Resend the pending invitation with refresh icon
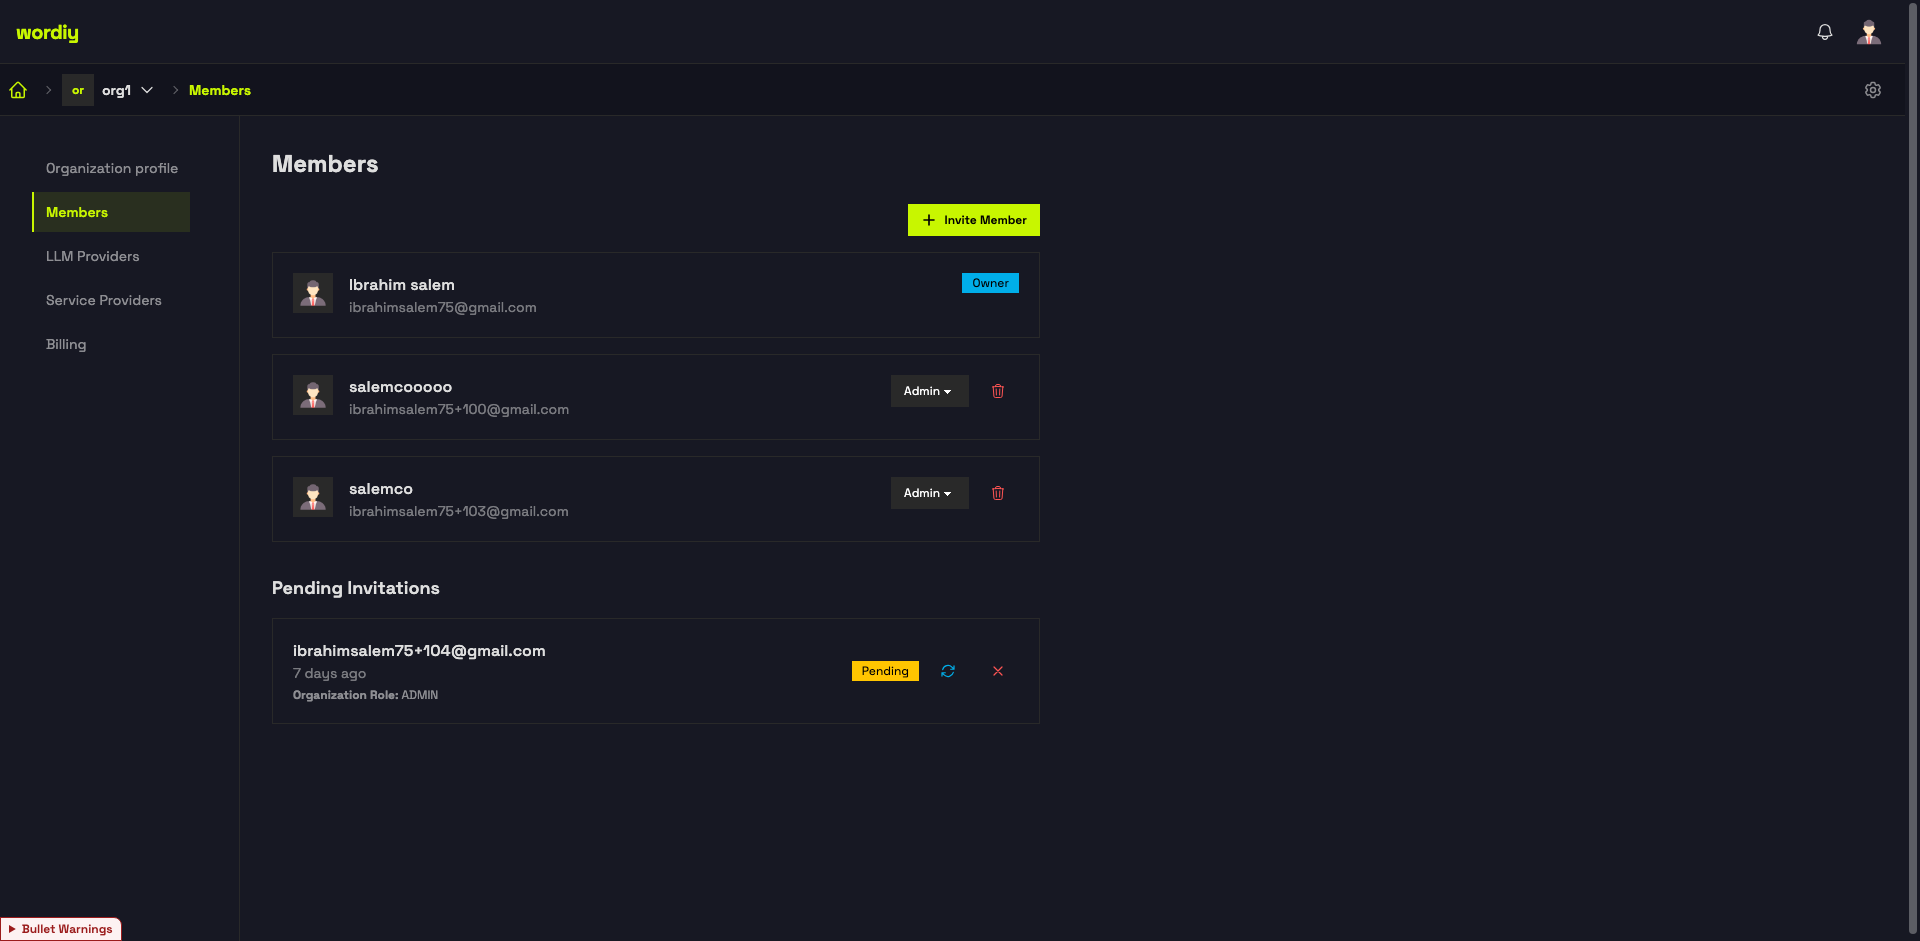 point(948,671)
